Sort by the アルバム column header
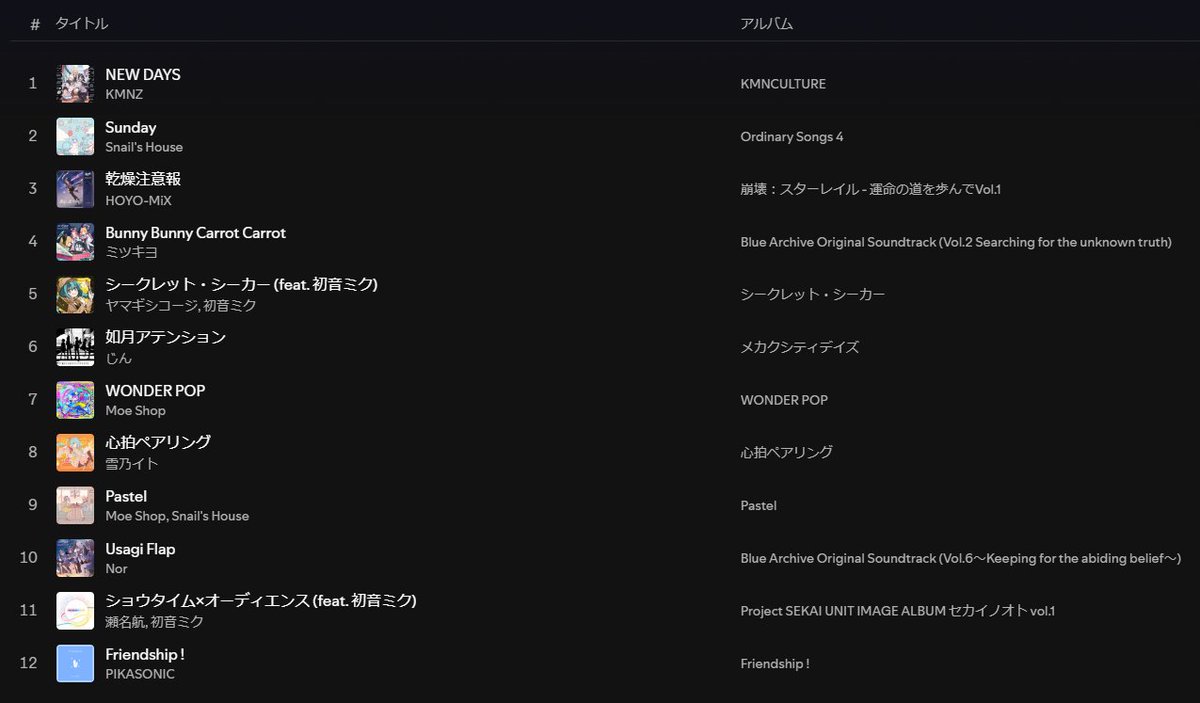1200x703 pixels. click(x=766, y=23)
